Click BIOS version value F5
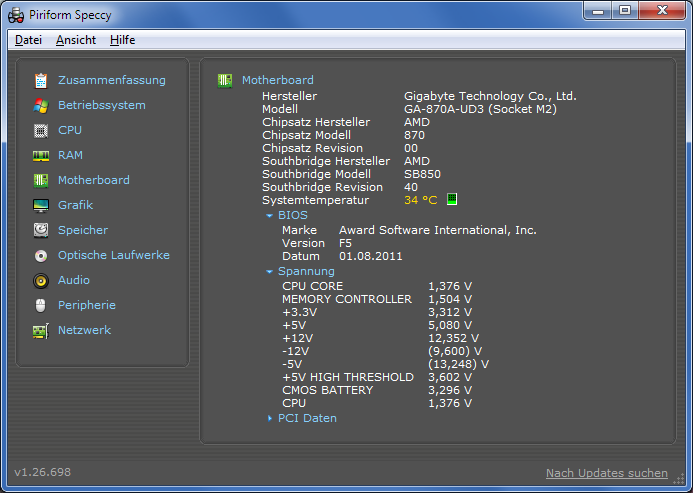 345,243
